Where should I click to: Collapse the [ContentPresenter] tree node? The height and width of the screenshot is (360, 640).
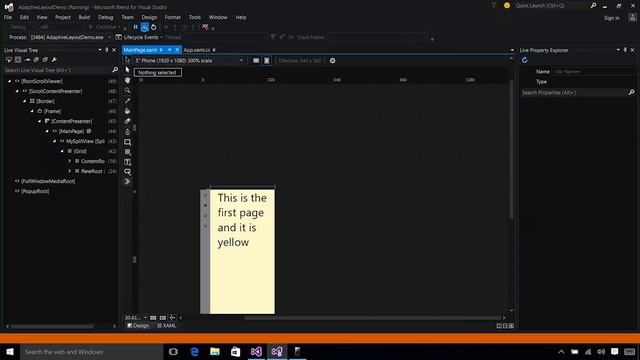40,121
